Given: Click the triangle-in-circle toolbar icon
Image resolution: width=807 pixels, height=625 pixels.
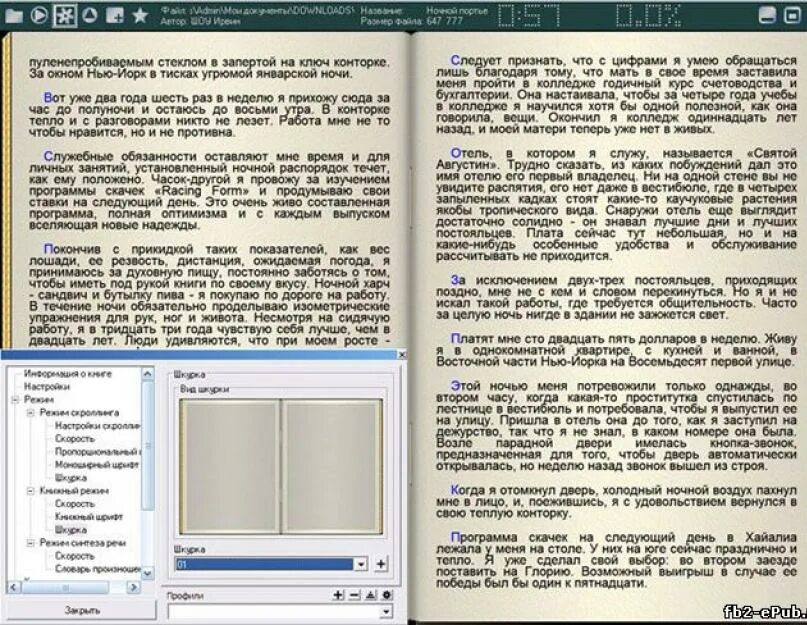Looking at the screenshot, I should [90, 15].
